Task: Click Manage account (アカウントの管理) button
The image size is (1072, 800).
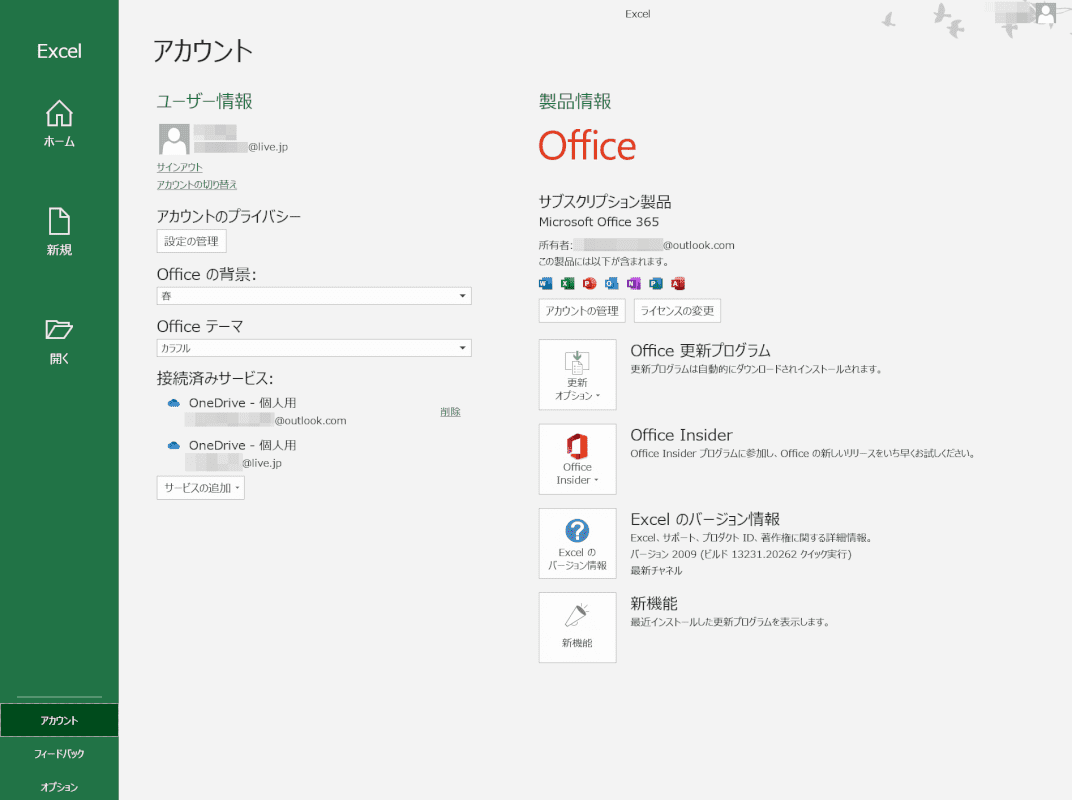Action: click(x=582, y=311)
